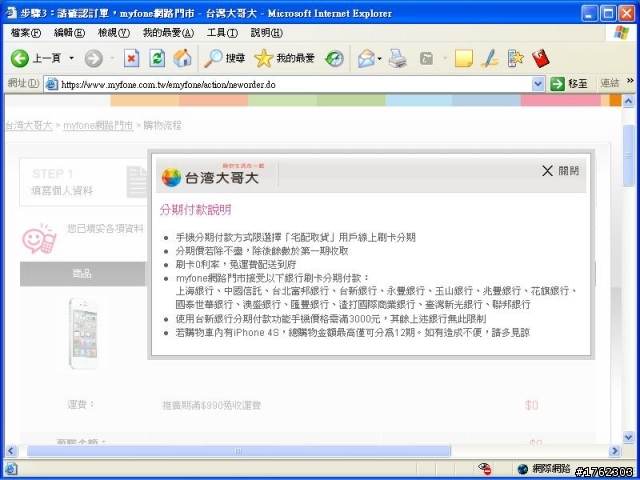
Task: Click the privacy eye icon in status bar
Action: 484,469
